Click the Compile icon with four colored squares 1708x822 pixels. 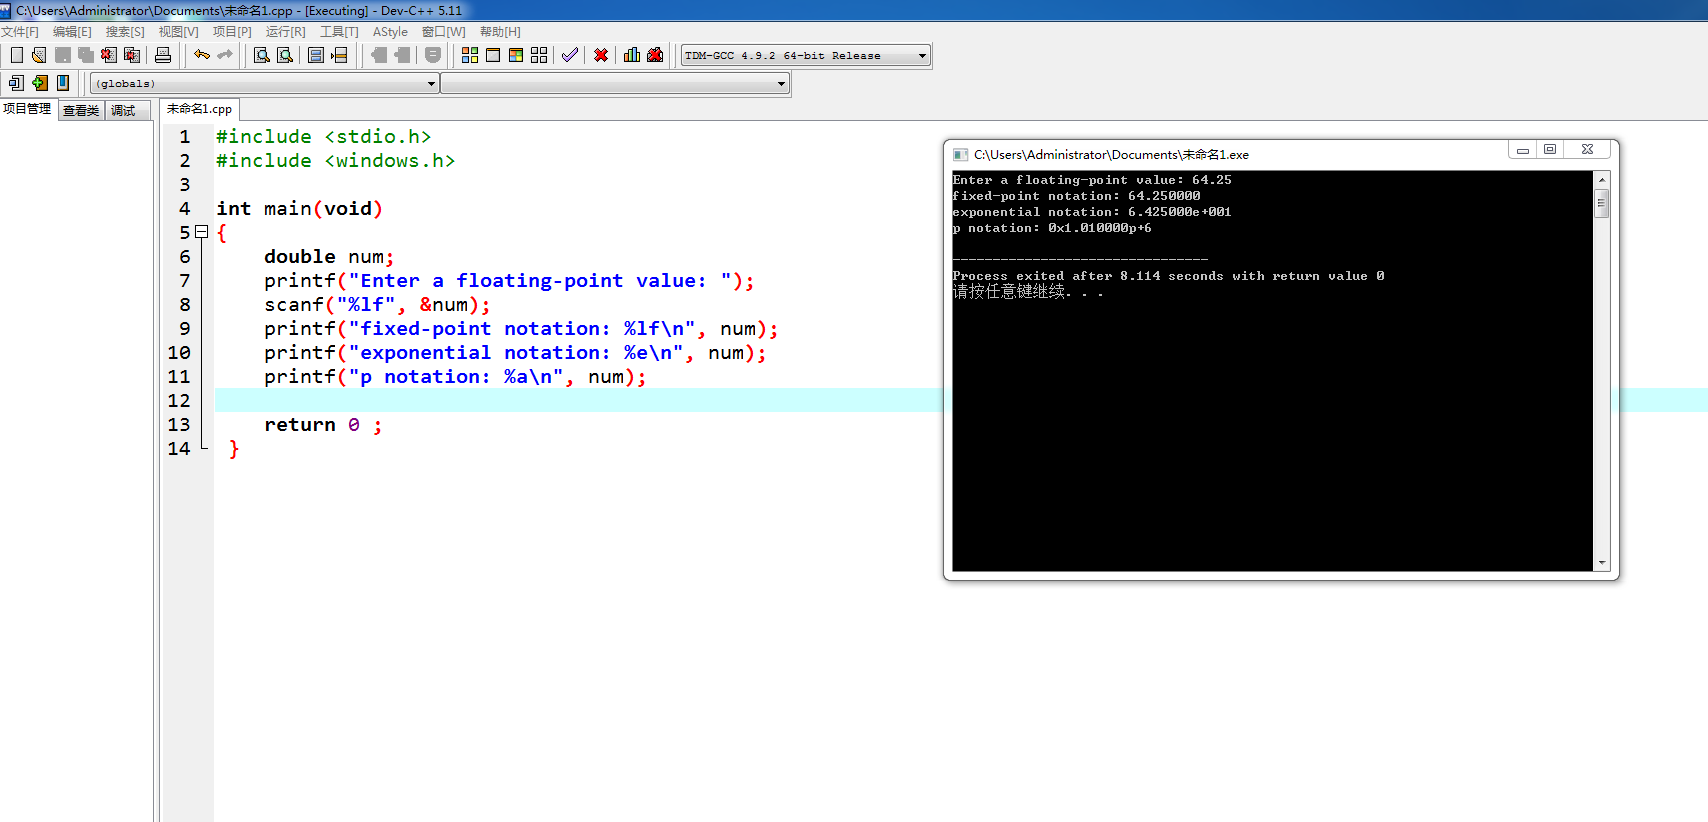[470, 55]
